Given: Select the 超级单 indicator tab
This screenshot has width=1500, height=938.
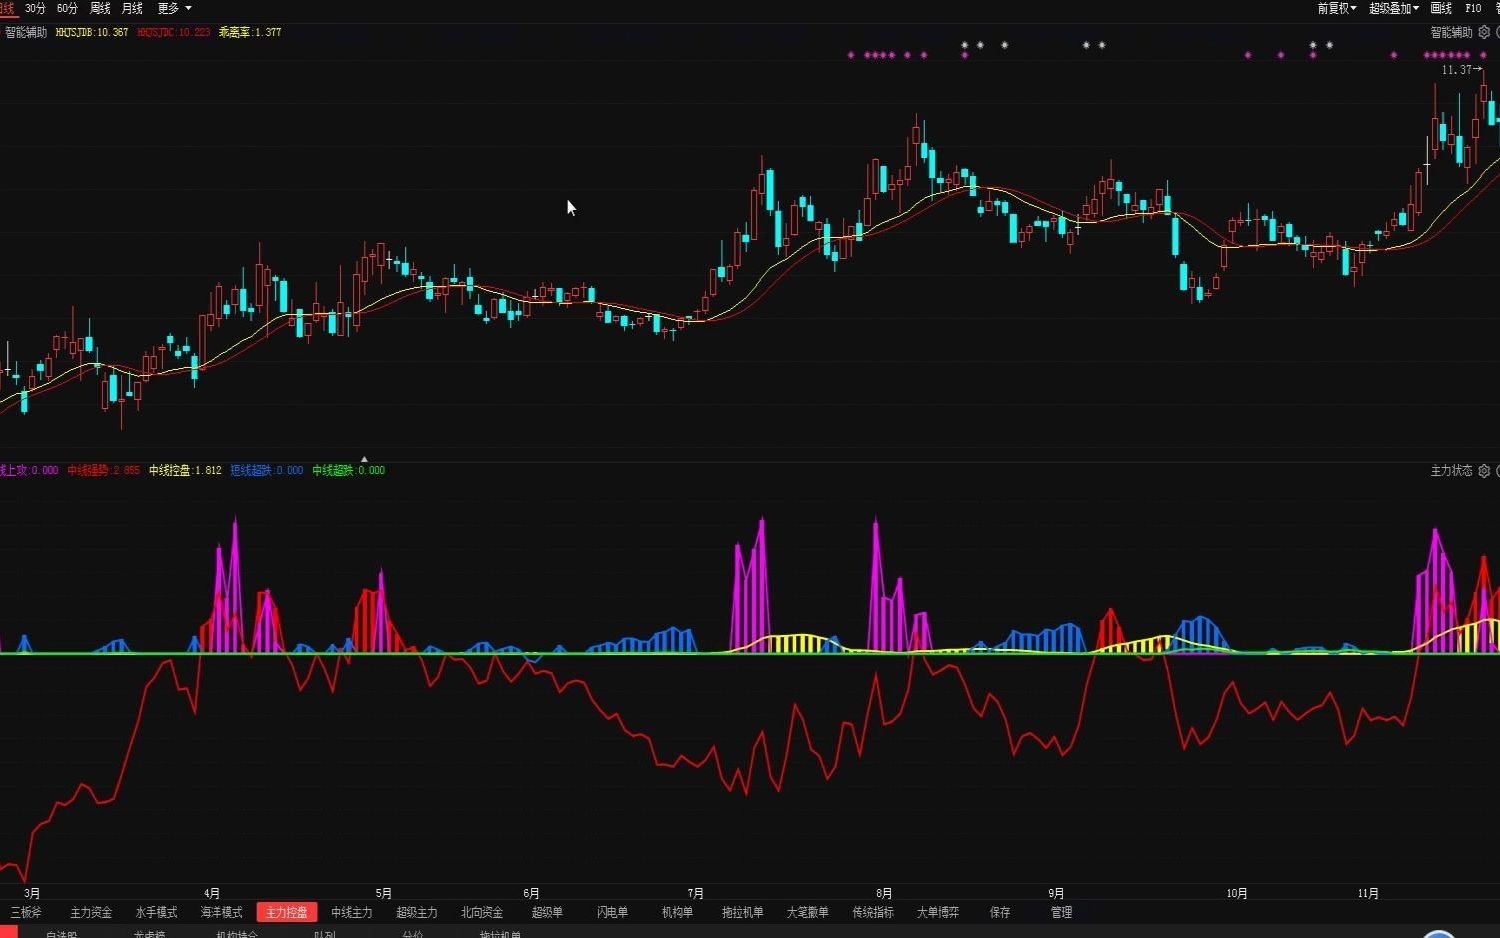Looking at the screenshot, I should pyautogui.click(x=547, y=912).
